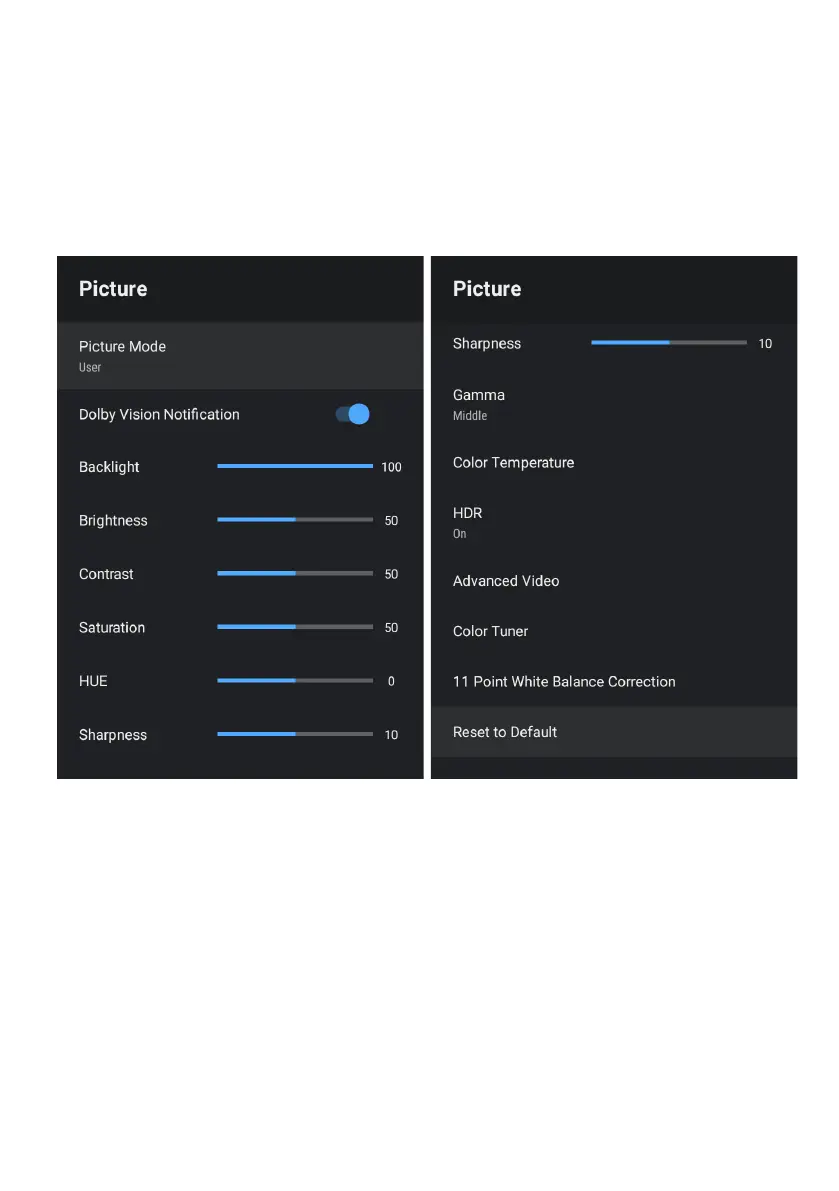Click the HUE slider
The width and height of the screenshot is (839, 1191).
click(x=295, y=681)
